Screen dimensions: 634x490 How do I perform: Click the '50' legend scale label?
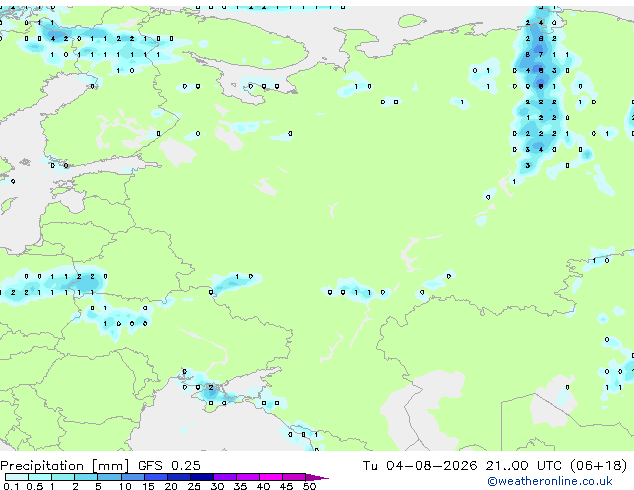pyautogui.click(x=309, y=486)
